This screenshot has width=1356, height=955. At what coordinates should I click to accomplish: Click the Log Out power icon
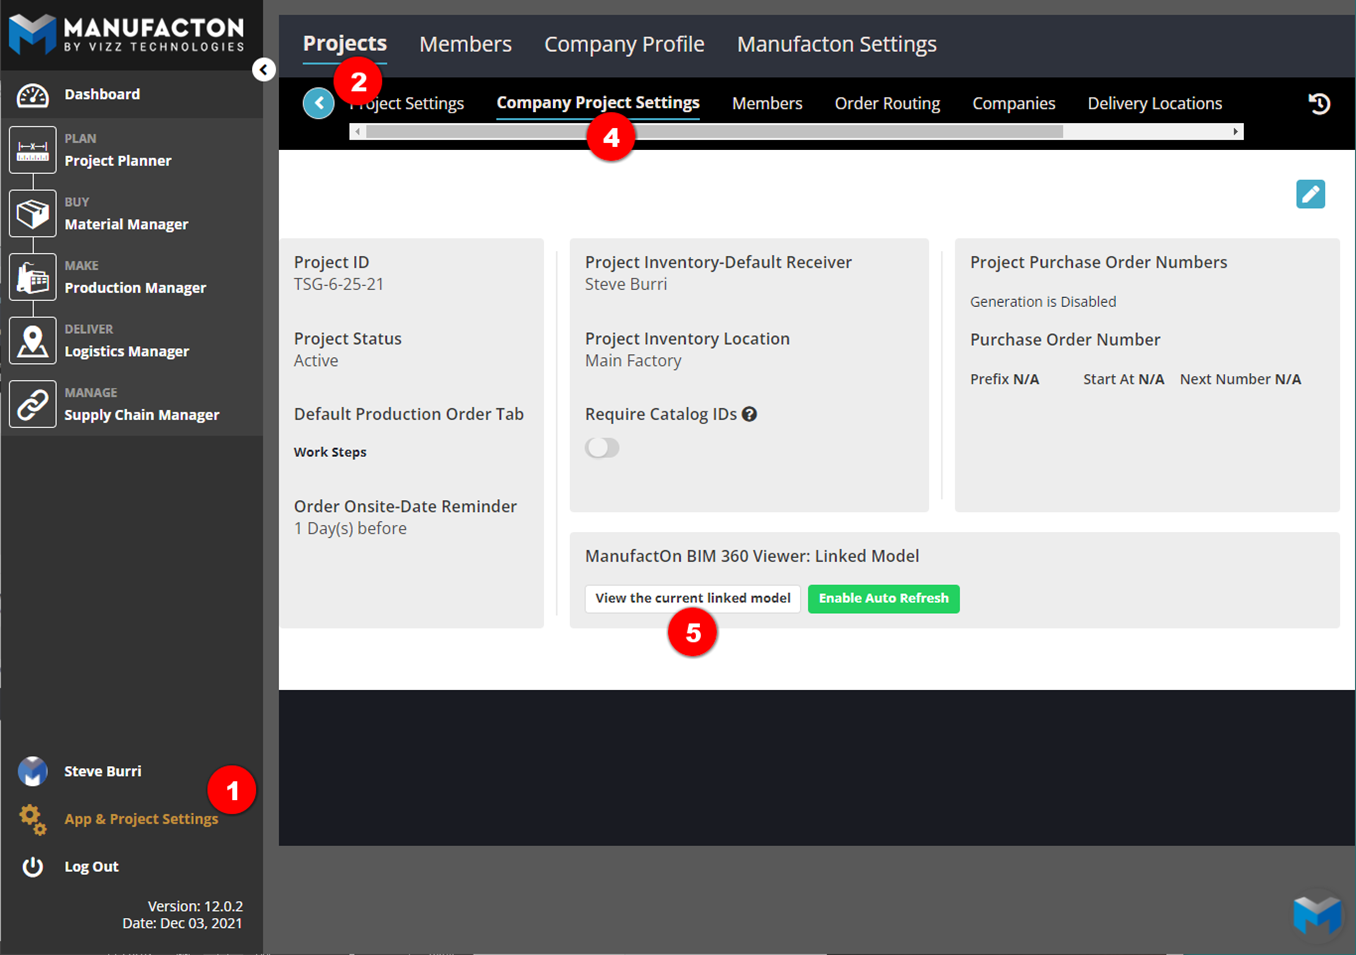31,866
